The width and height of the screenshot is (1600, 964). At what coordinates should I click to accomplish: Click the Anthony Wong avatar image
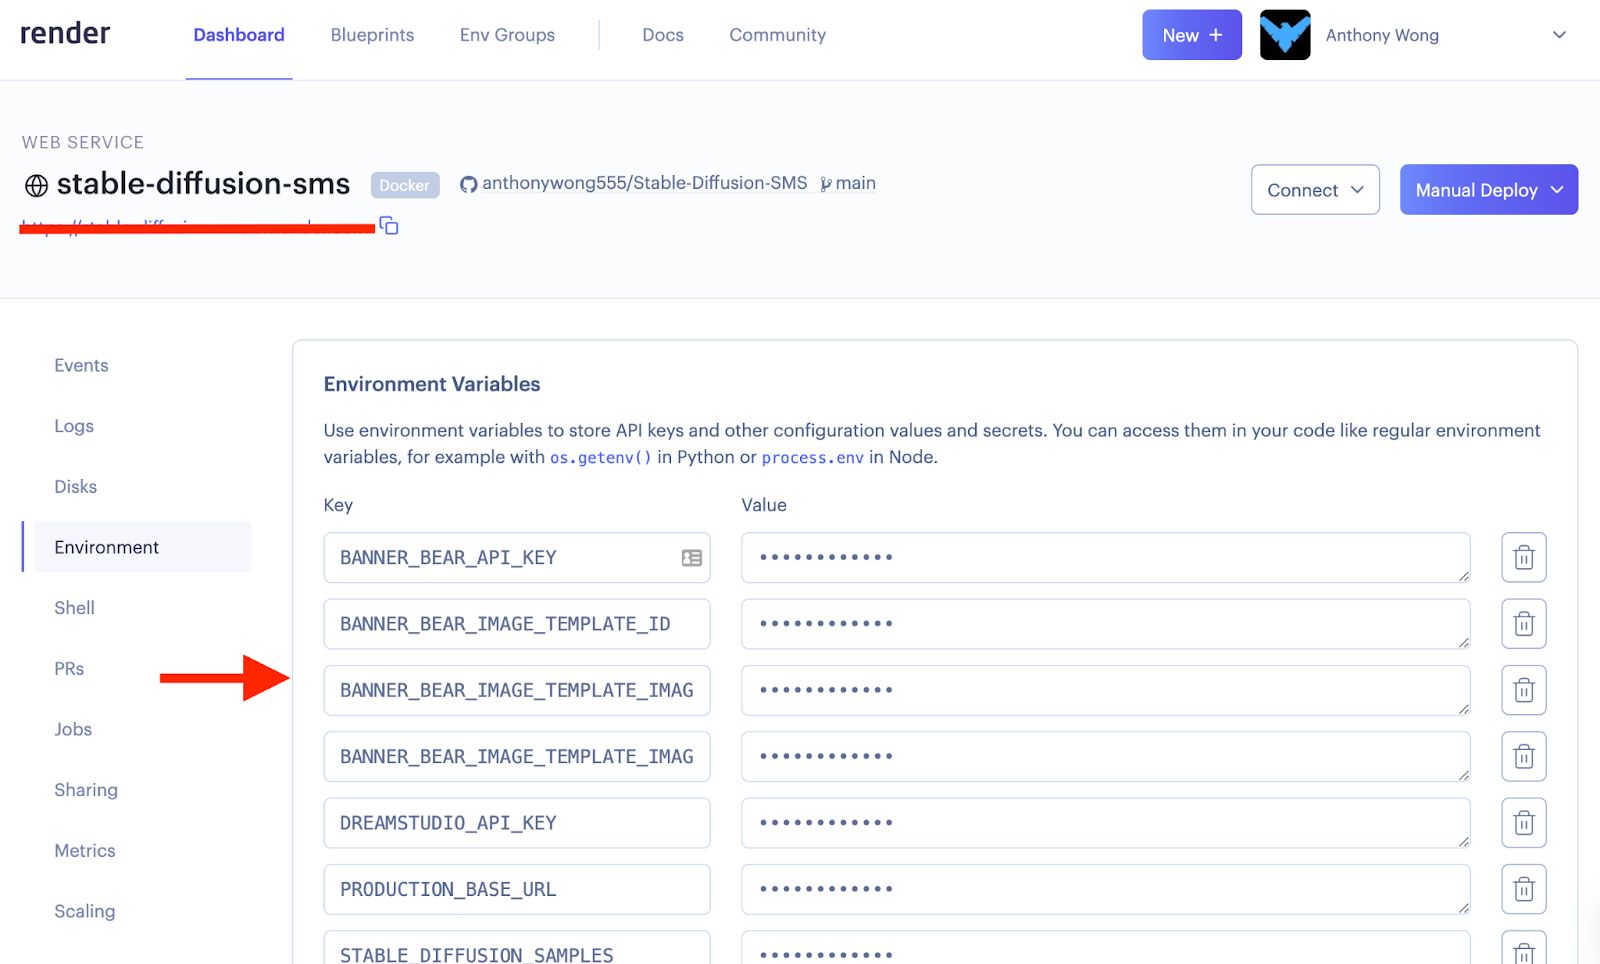coord(1285,35)
